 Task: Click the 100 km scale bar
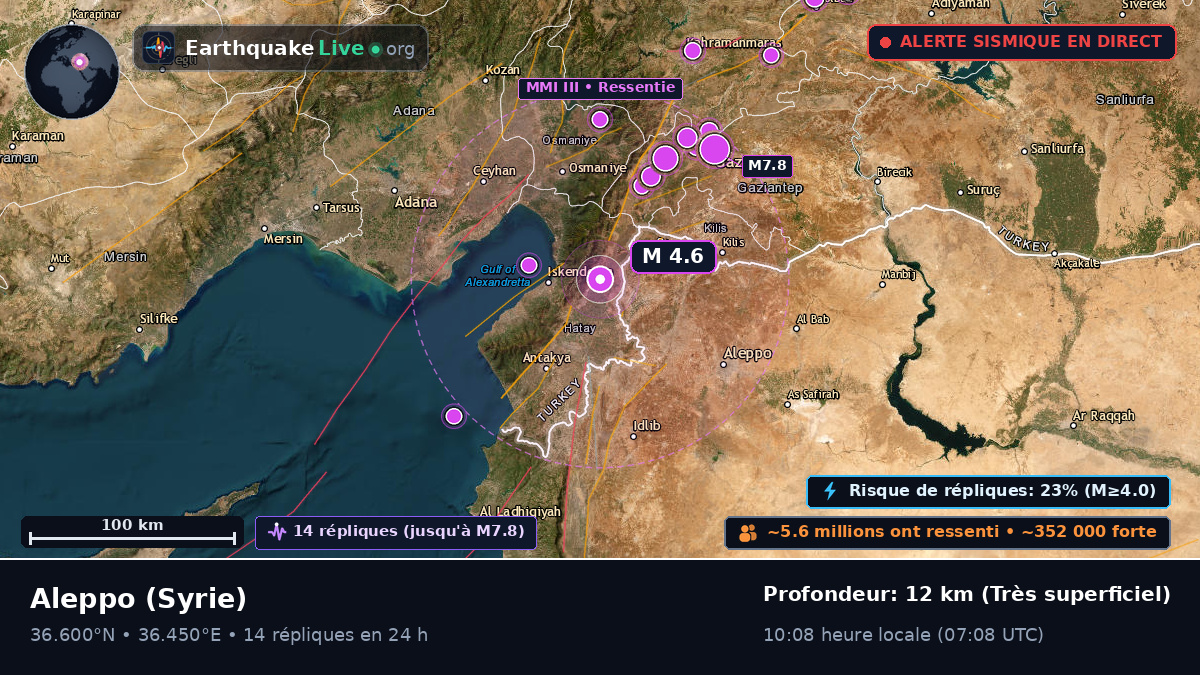click(132, 531)
